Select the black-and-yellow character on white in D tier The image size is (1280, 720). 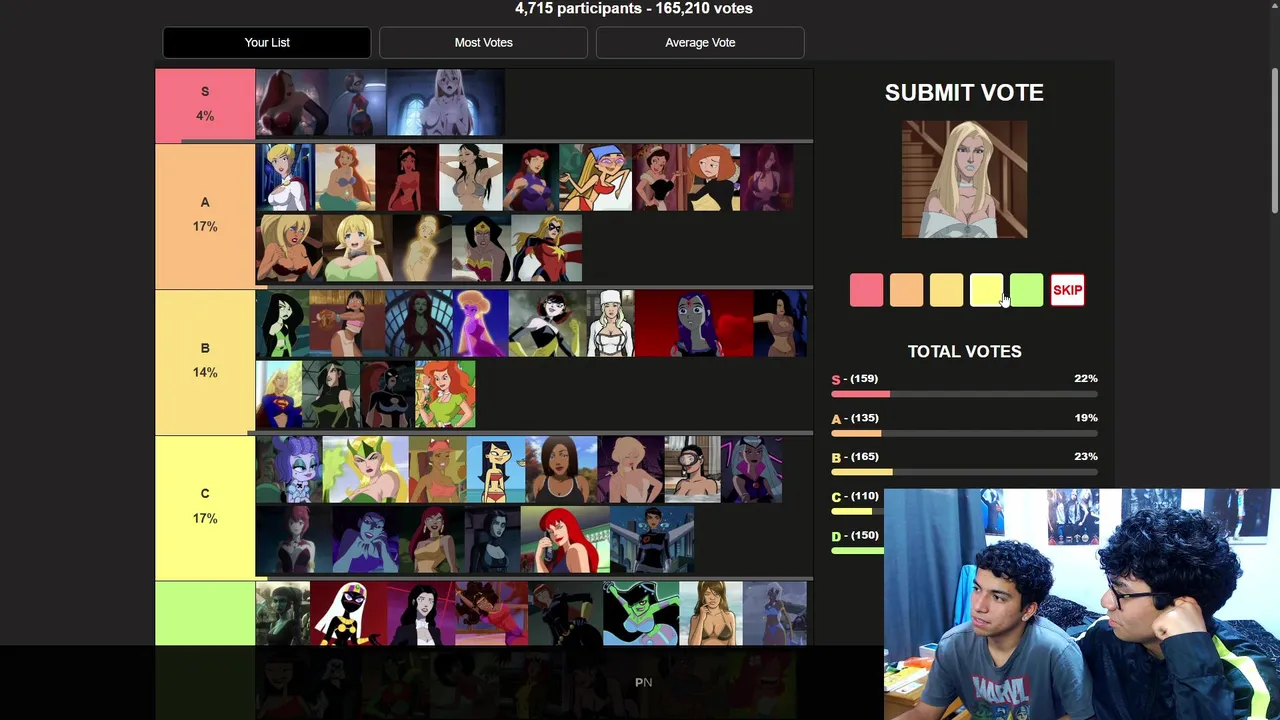point(347,615)
